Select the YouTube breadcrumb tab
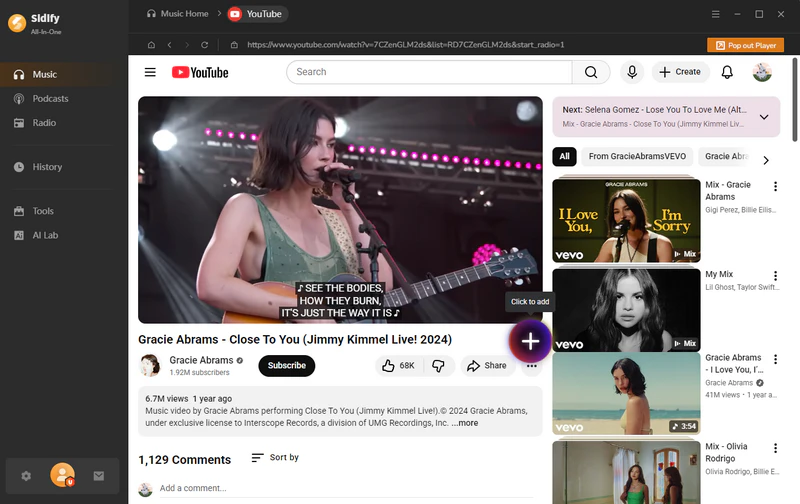Viewport: 800px width, 504px height. (257, 14)
